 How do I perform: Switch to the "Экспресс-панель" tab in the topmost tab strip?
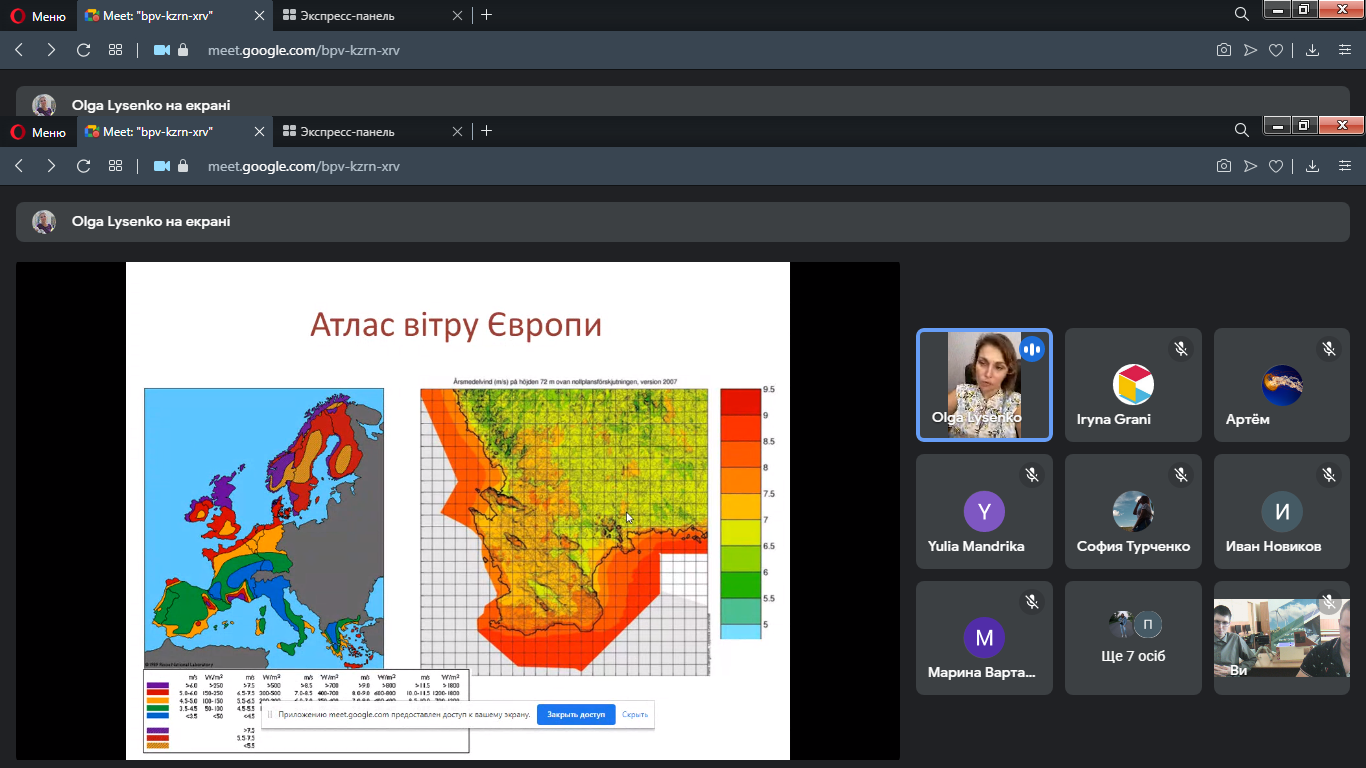click(363, 16)
